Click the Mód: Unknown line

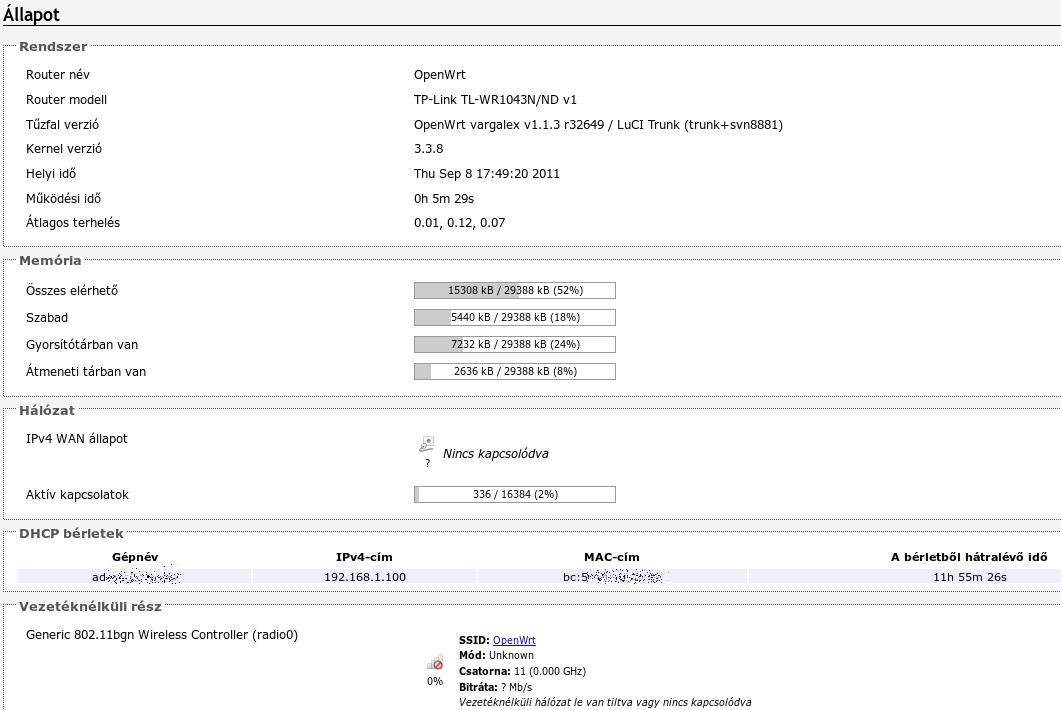(496, 656)
